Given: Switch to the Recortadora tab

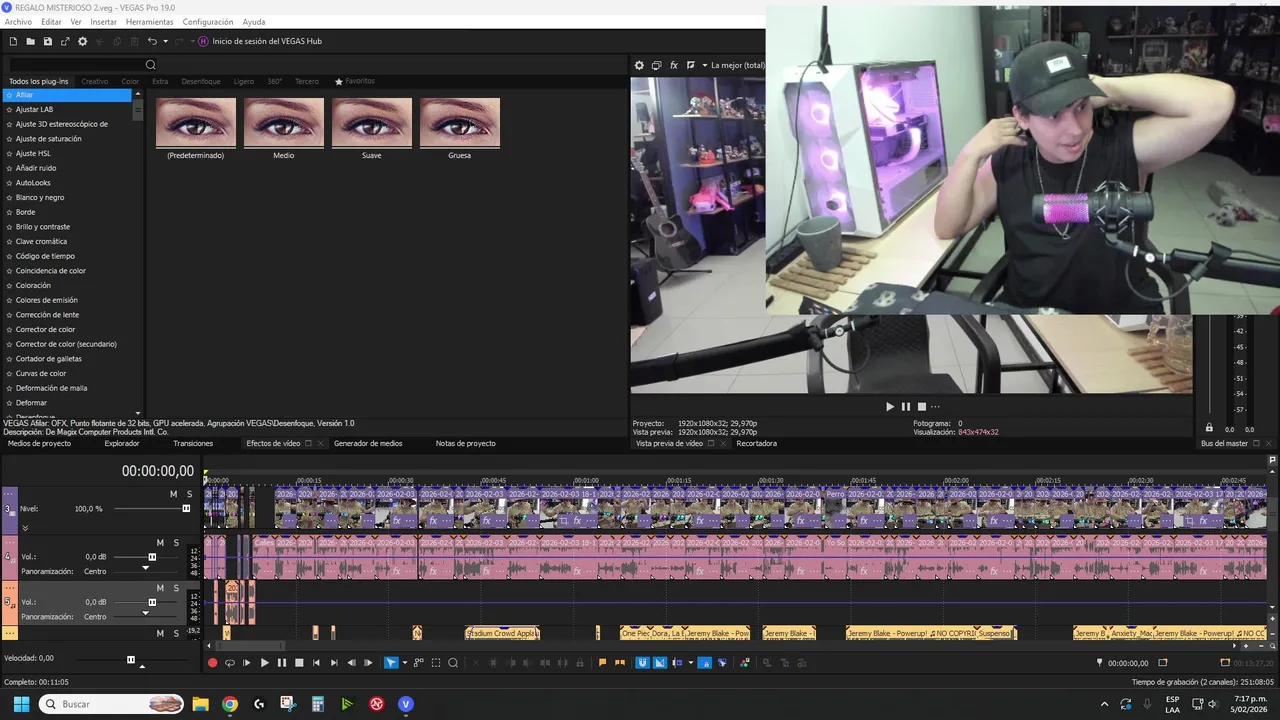Looking at the screenshot, I should point(756,443).
